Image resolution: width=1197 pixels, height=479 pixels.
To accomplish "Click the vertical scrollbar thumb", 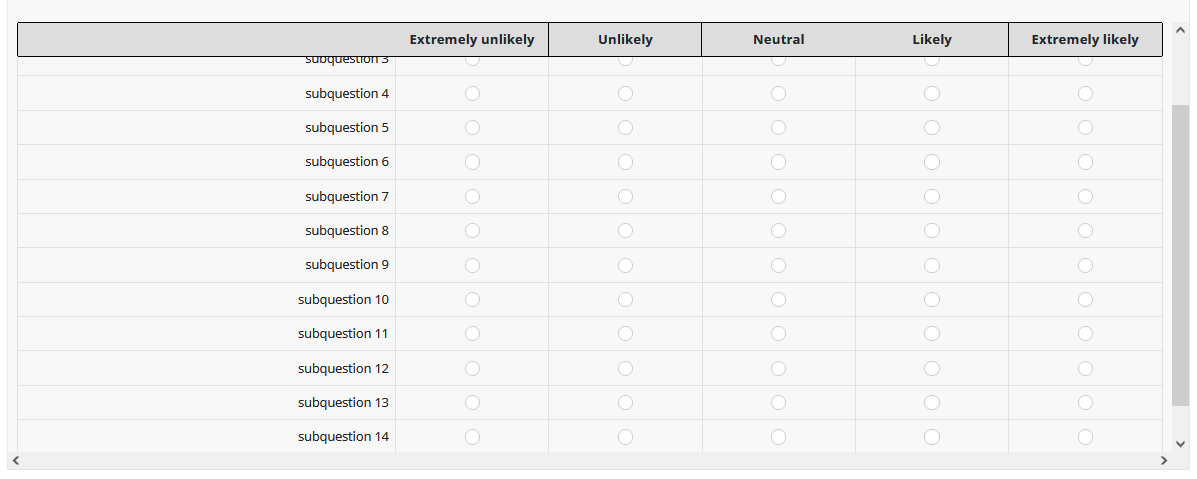I will 1180,255.
